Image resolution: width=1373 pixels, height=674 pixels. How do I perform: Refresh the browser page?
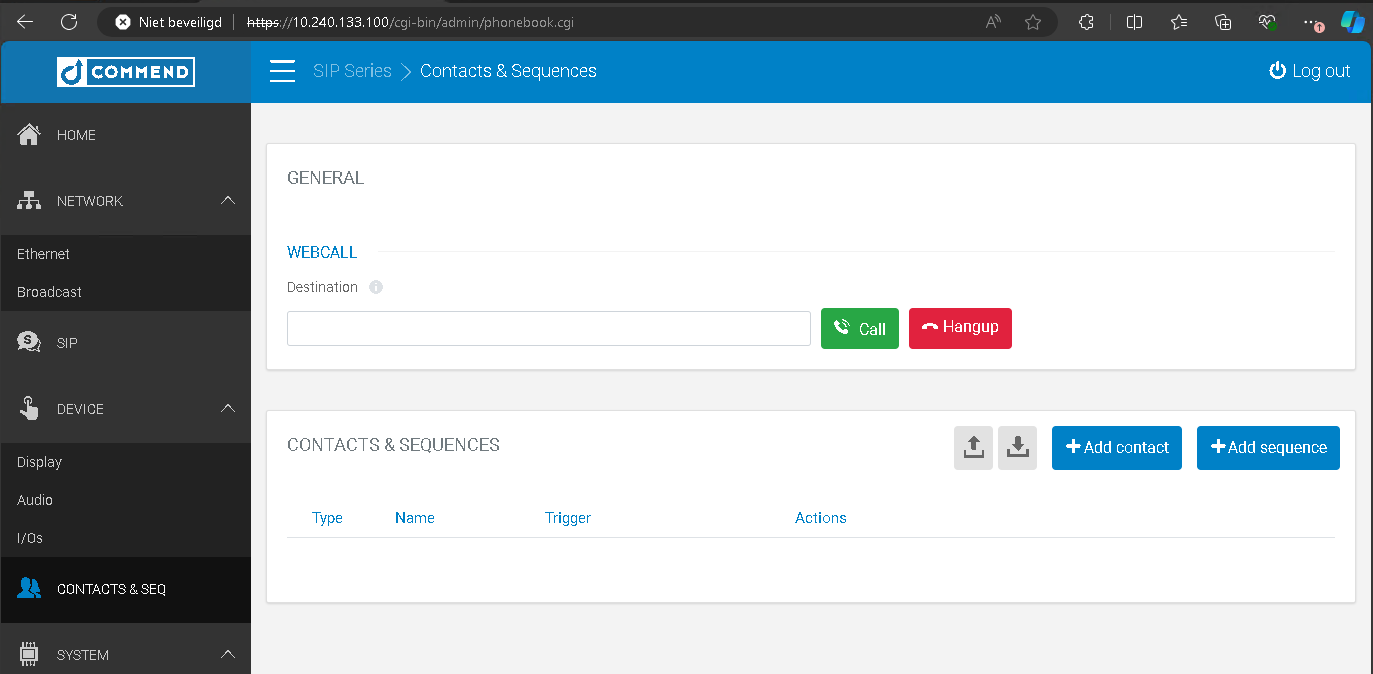pyautogui.click(x=69, y=22)
